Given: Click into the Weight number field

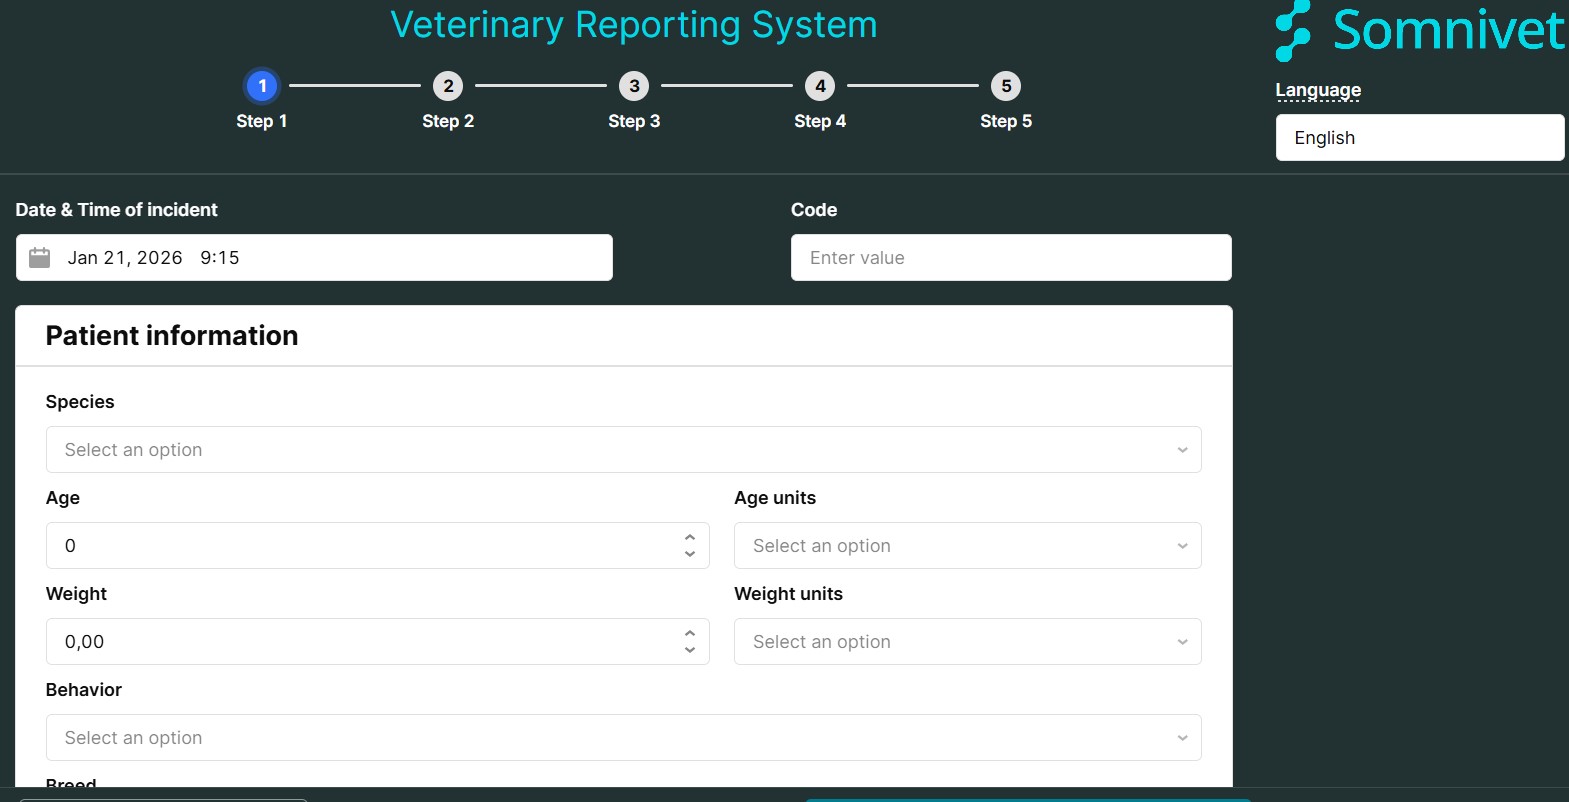Looking at the screenshot, I should (378, 642).
